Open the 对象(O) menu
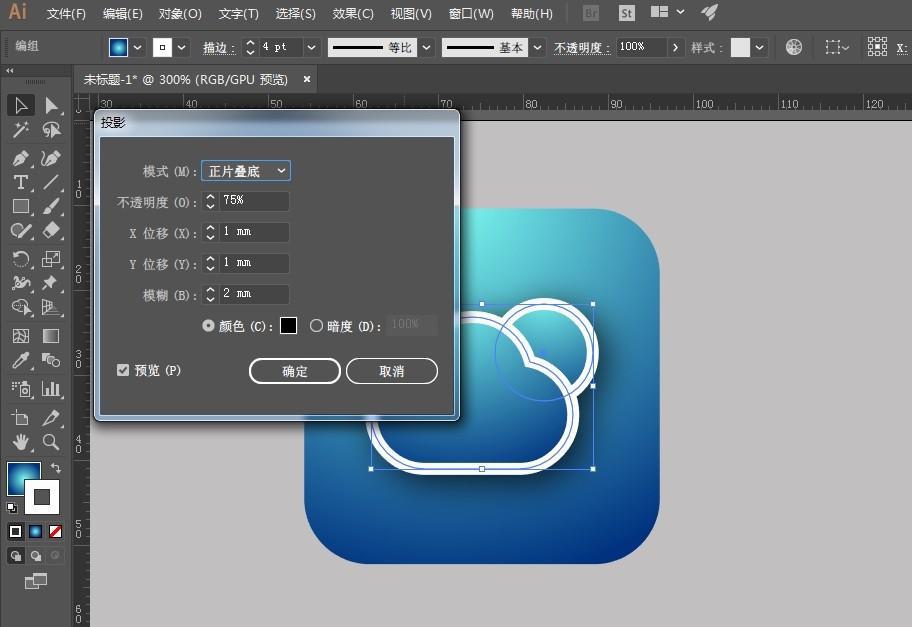The image size is (912, 627). (180, 13)
